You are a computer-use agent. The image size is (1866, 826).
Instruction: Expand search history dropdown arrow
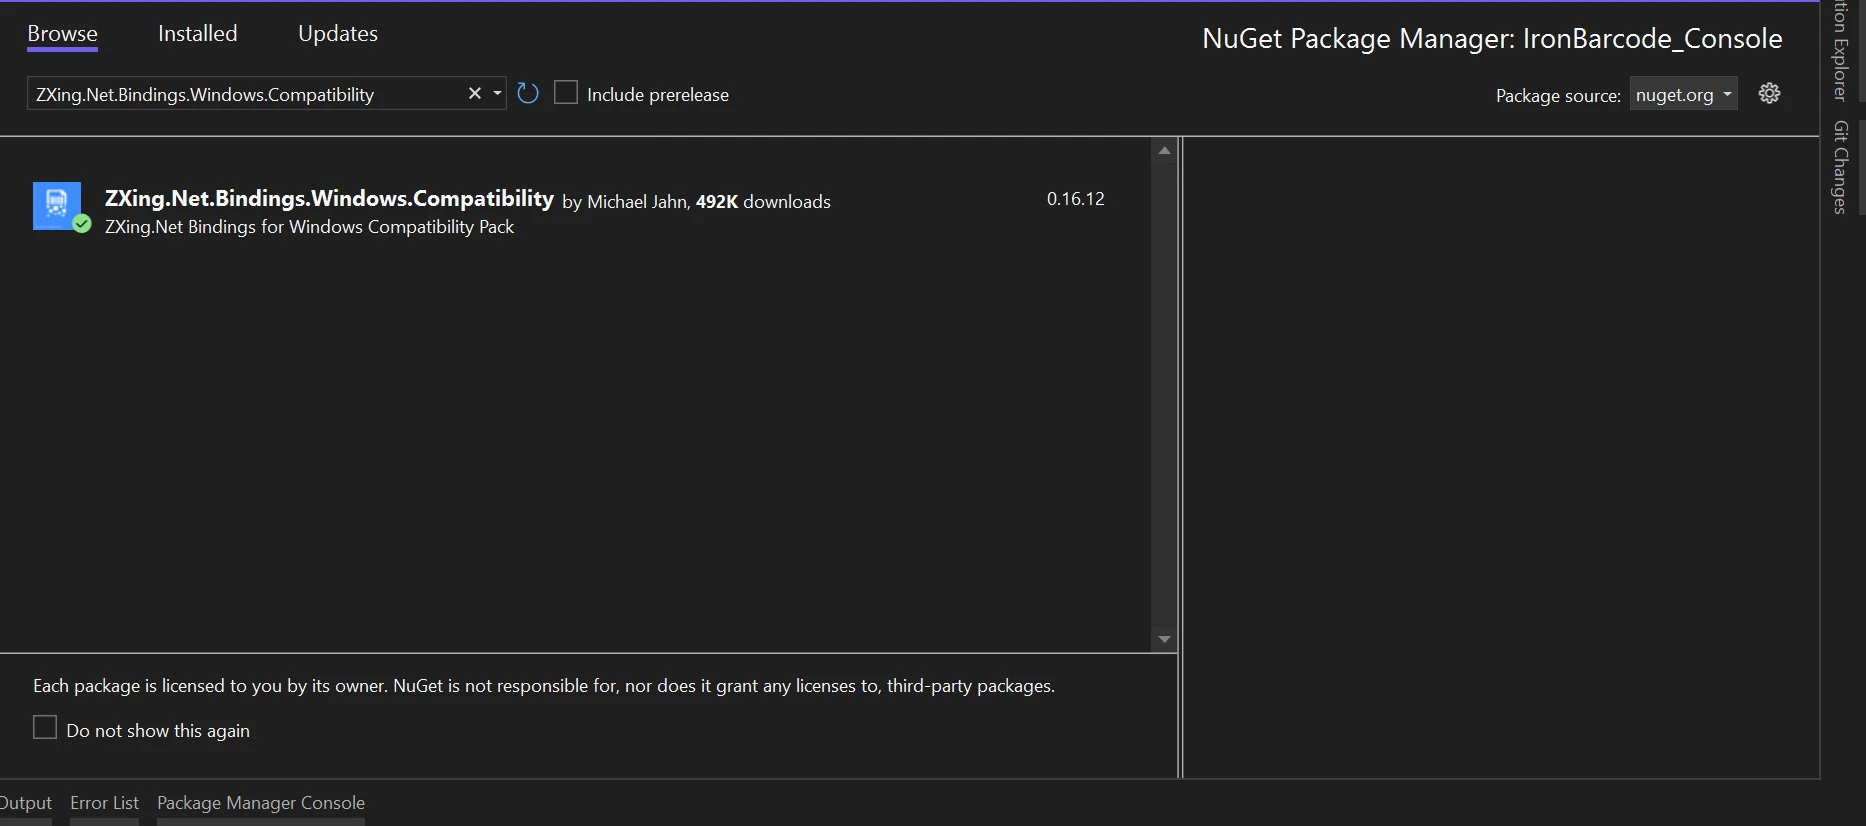[497, 94]
